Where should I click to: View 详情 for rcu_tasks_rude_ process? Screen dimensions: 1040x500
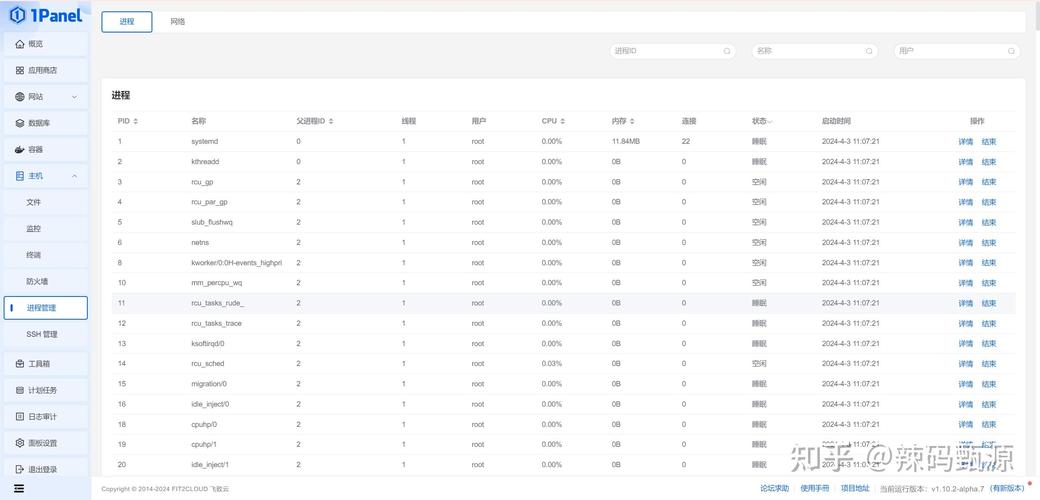point(966,303)
